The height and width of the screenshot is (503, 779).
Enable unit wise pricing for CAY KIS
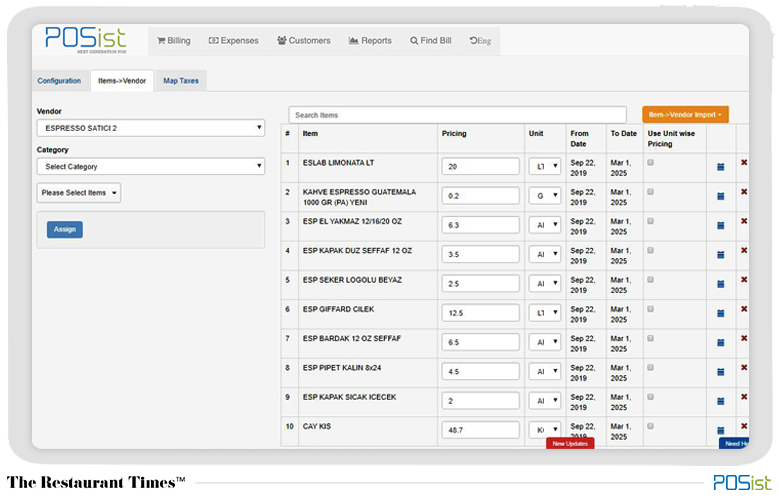[x=650, y=426]
